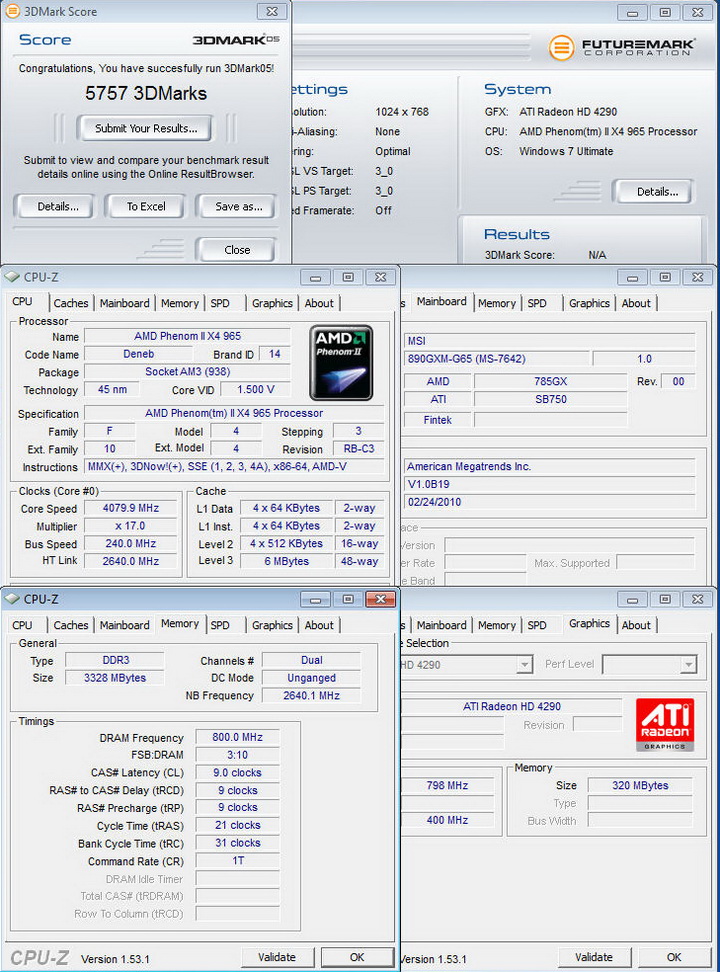The image size is (720, 972).
Task: Click Level 3 cache value 6 MBytes
Action: pos(287,561)
